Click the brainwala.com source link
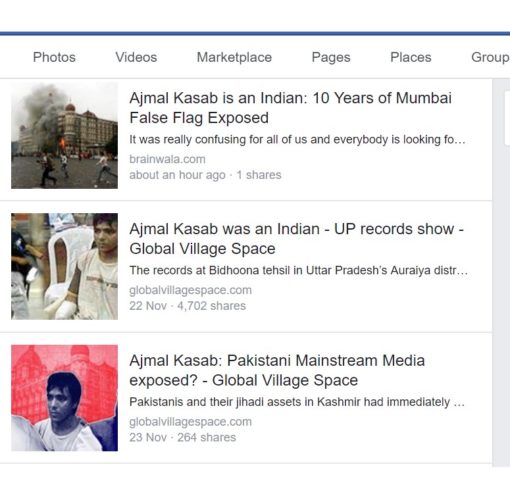This screenshot has height=500, width=510. click(x=167, y=159)
